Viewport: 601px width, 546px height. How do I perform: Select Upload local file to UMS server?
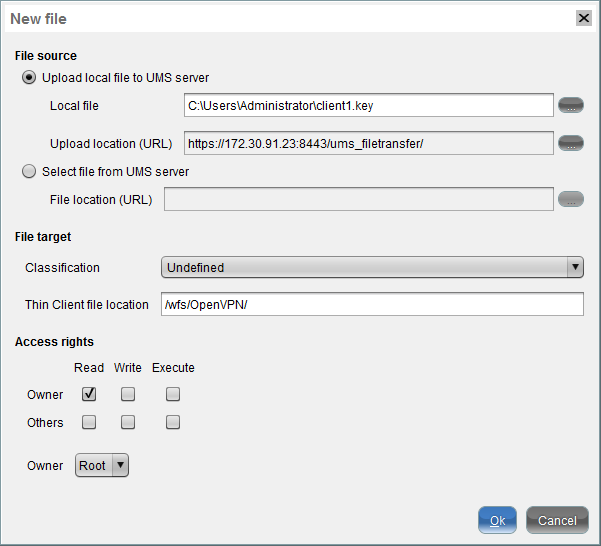(x=29, y=77)
